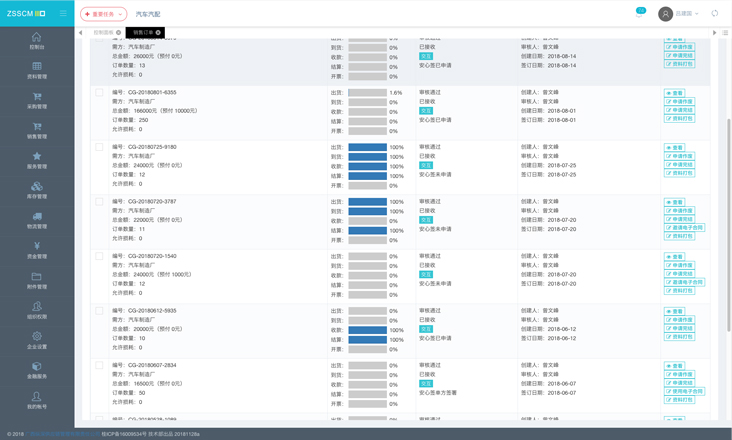Select checkbox for order CG-20180612-5935
Screen dimensions: 732x440
[x=99, y=311]
